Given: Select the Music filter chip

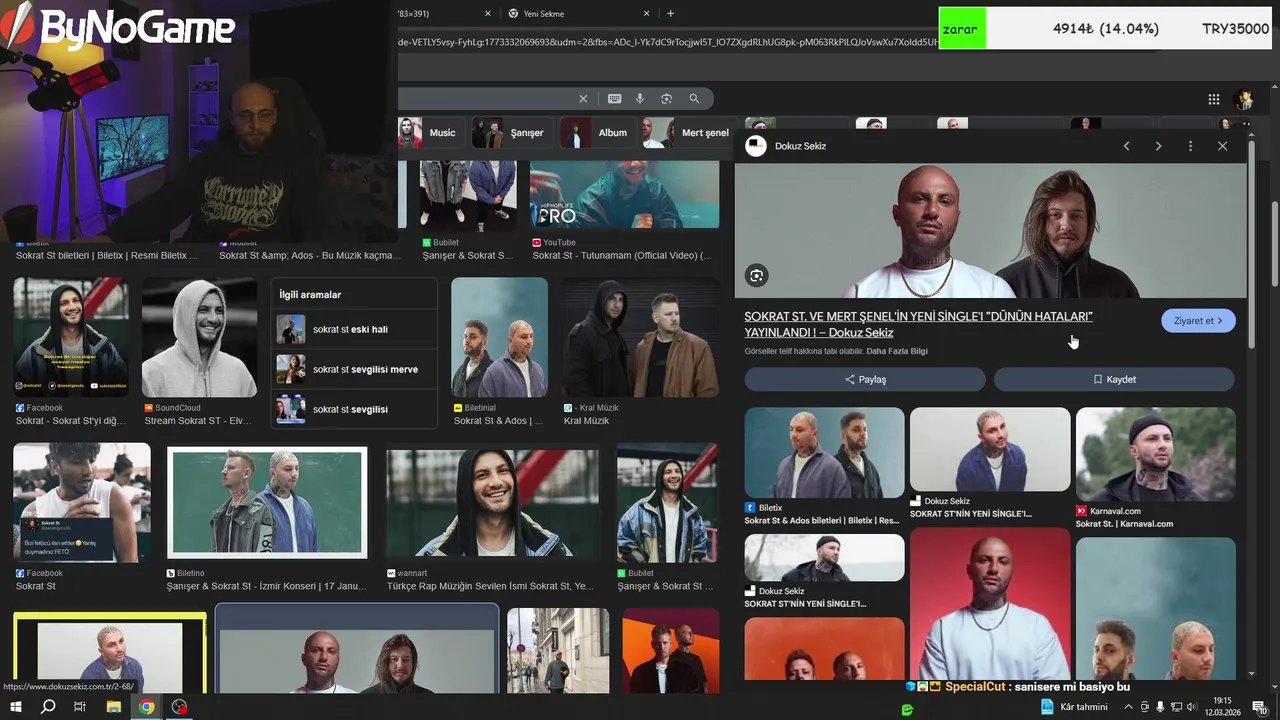Looking at the screenshot, I should coord(427,133).
